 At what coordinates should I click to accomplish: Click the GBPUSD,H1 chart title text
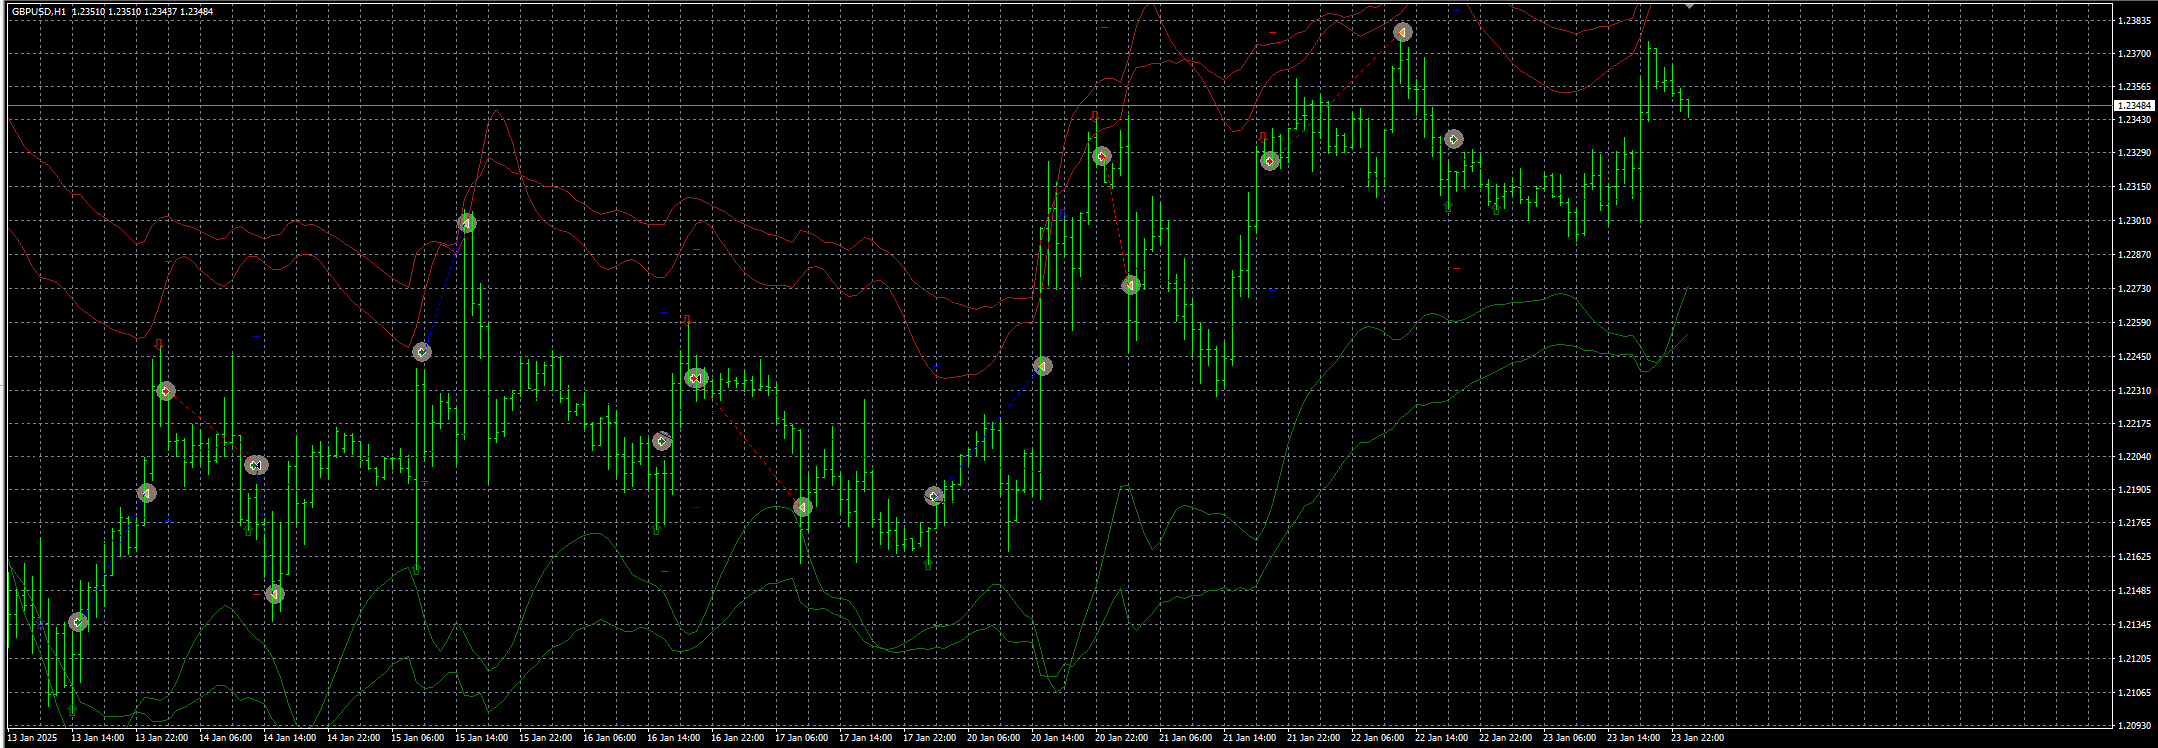pos(40,12)
